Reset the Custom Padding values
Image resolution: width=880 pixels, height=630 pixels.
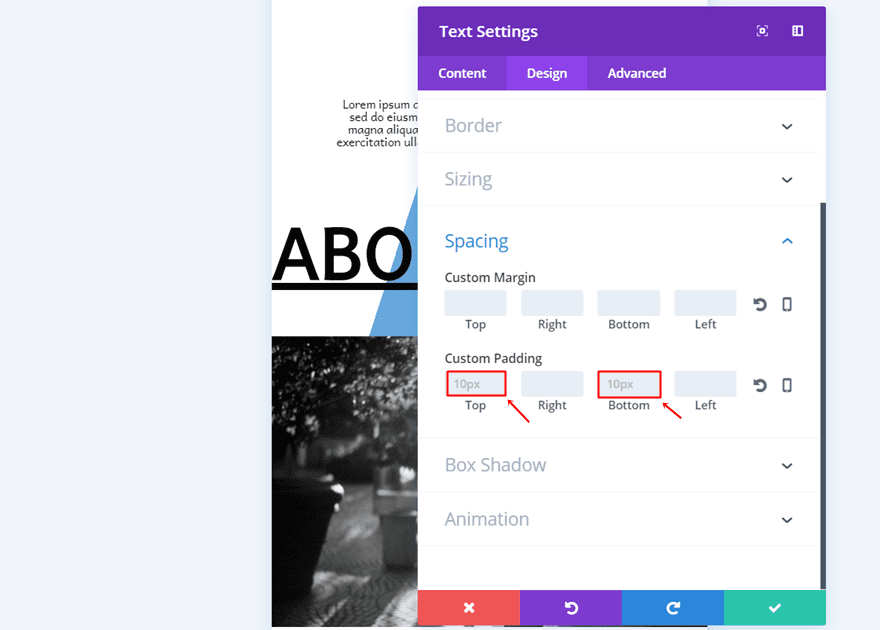coord(760,385)
